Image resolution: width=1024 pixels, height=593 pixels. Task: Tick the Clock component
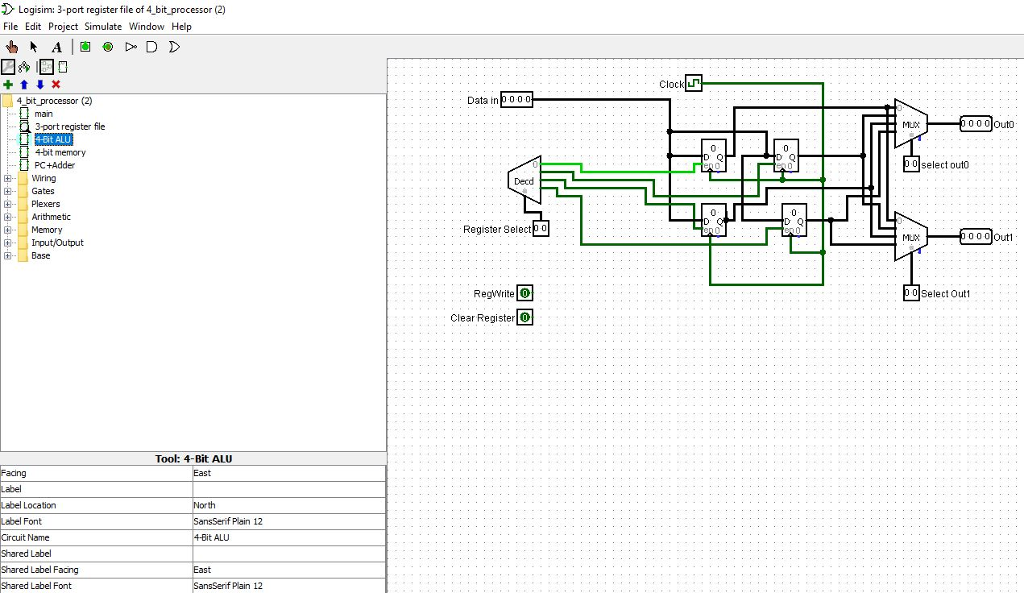694,83
